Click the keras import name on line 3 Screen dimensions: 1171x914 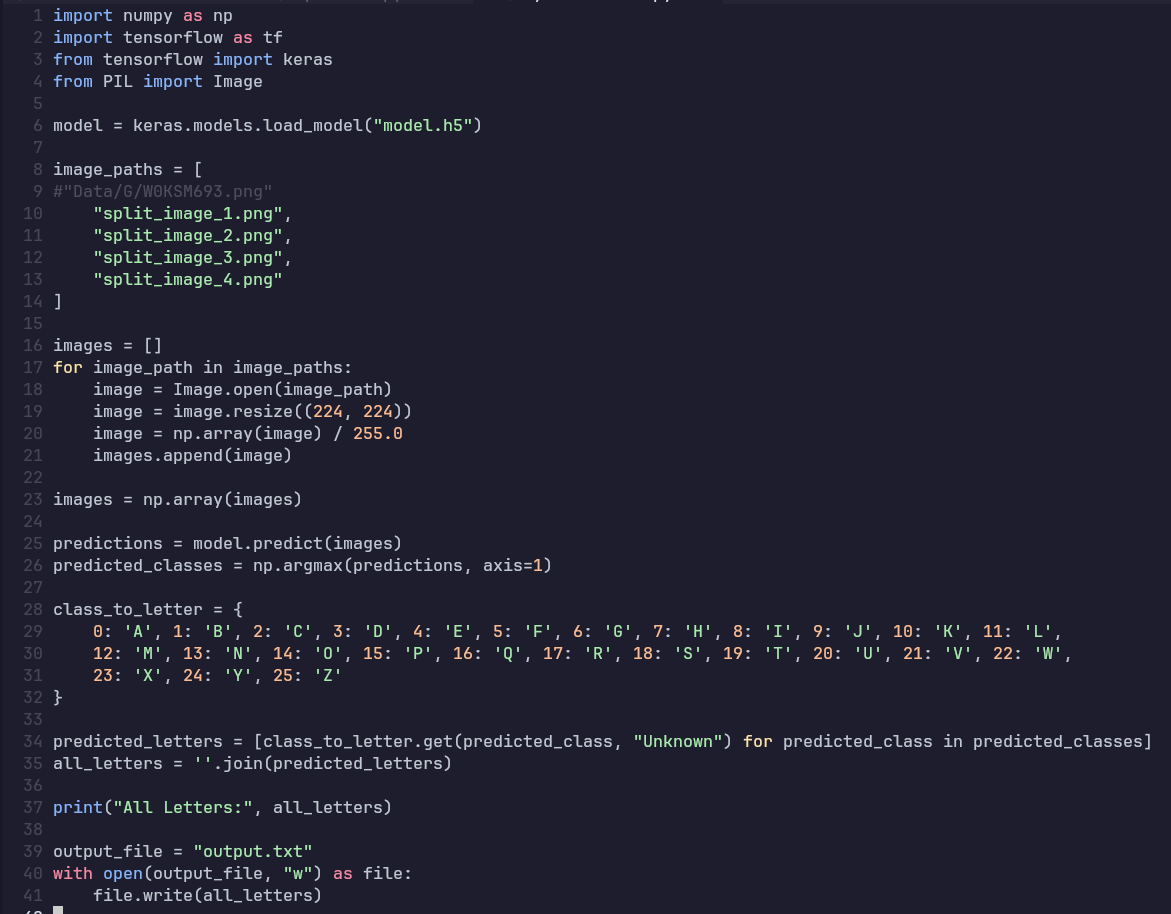point(307,60)
